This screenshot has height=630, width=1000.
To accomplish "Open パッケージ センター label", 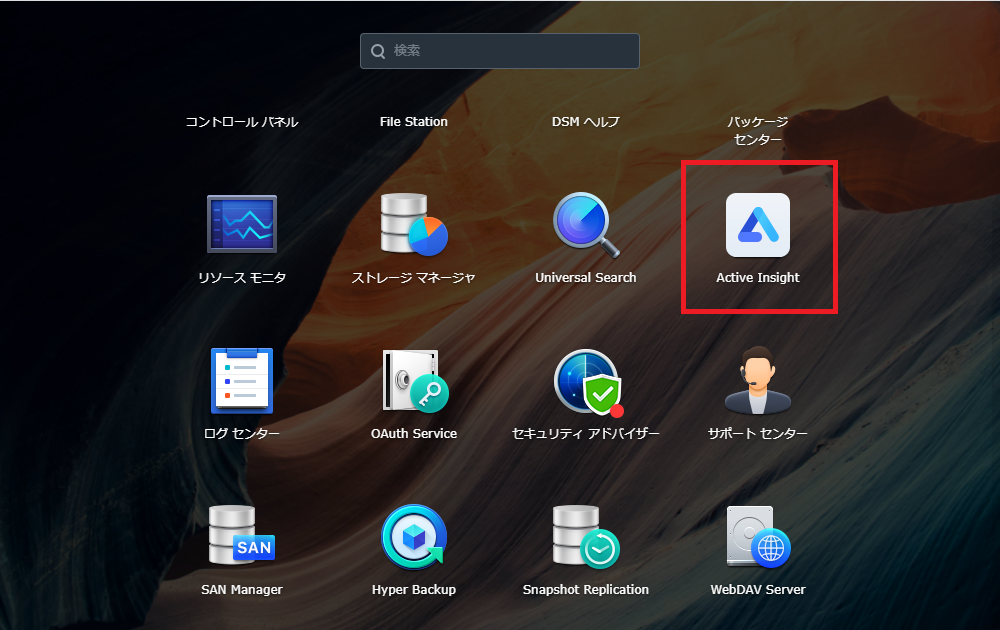I will coord(758,130).
